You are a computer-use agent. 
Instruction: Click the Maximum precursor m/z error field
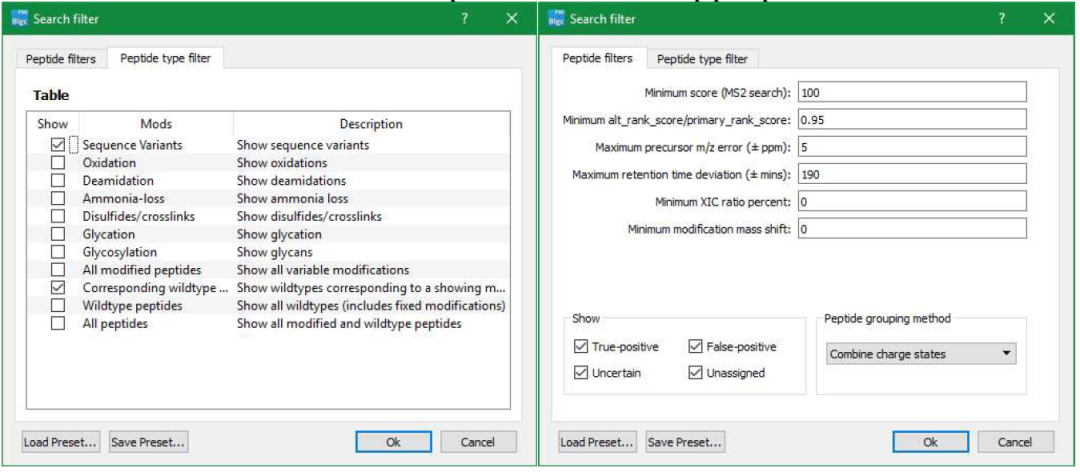click(x=912, y=147)
